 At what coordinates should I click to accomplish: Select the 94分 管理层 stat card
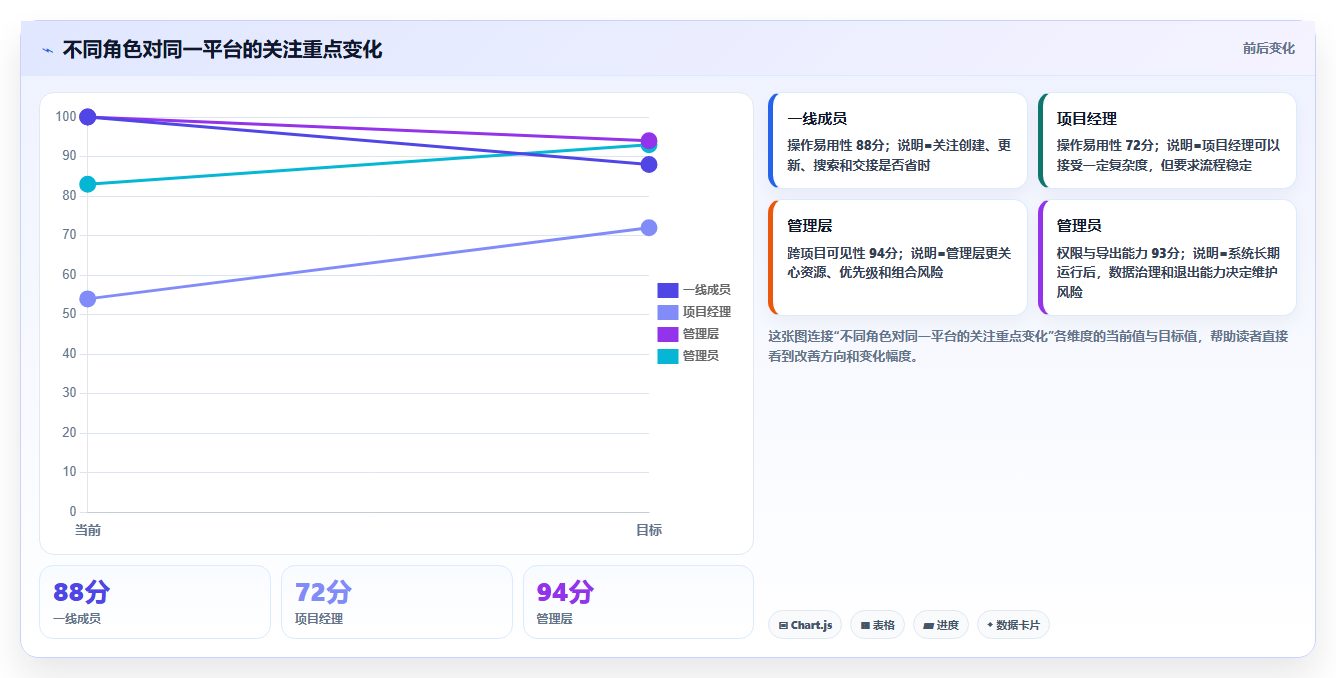pyautogui.click(x=638, y=602)
